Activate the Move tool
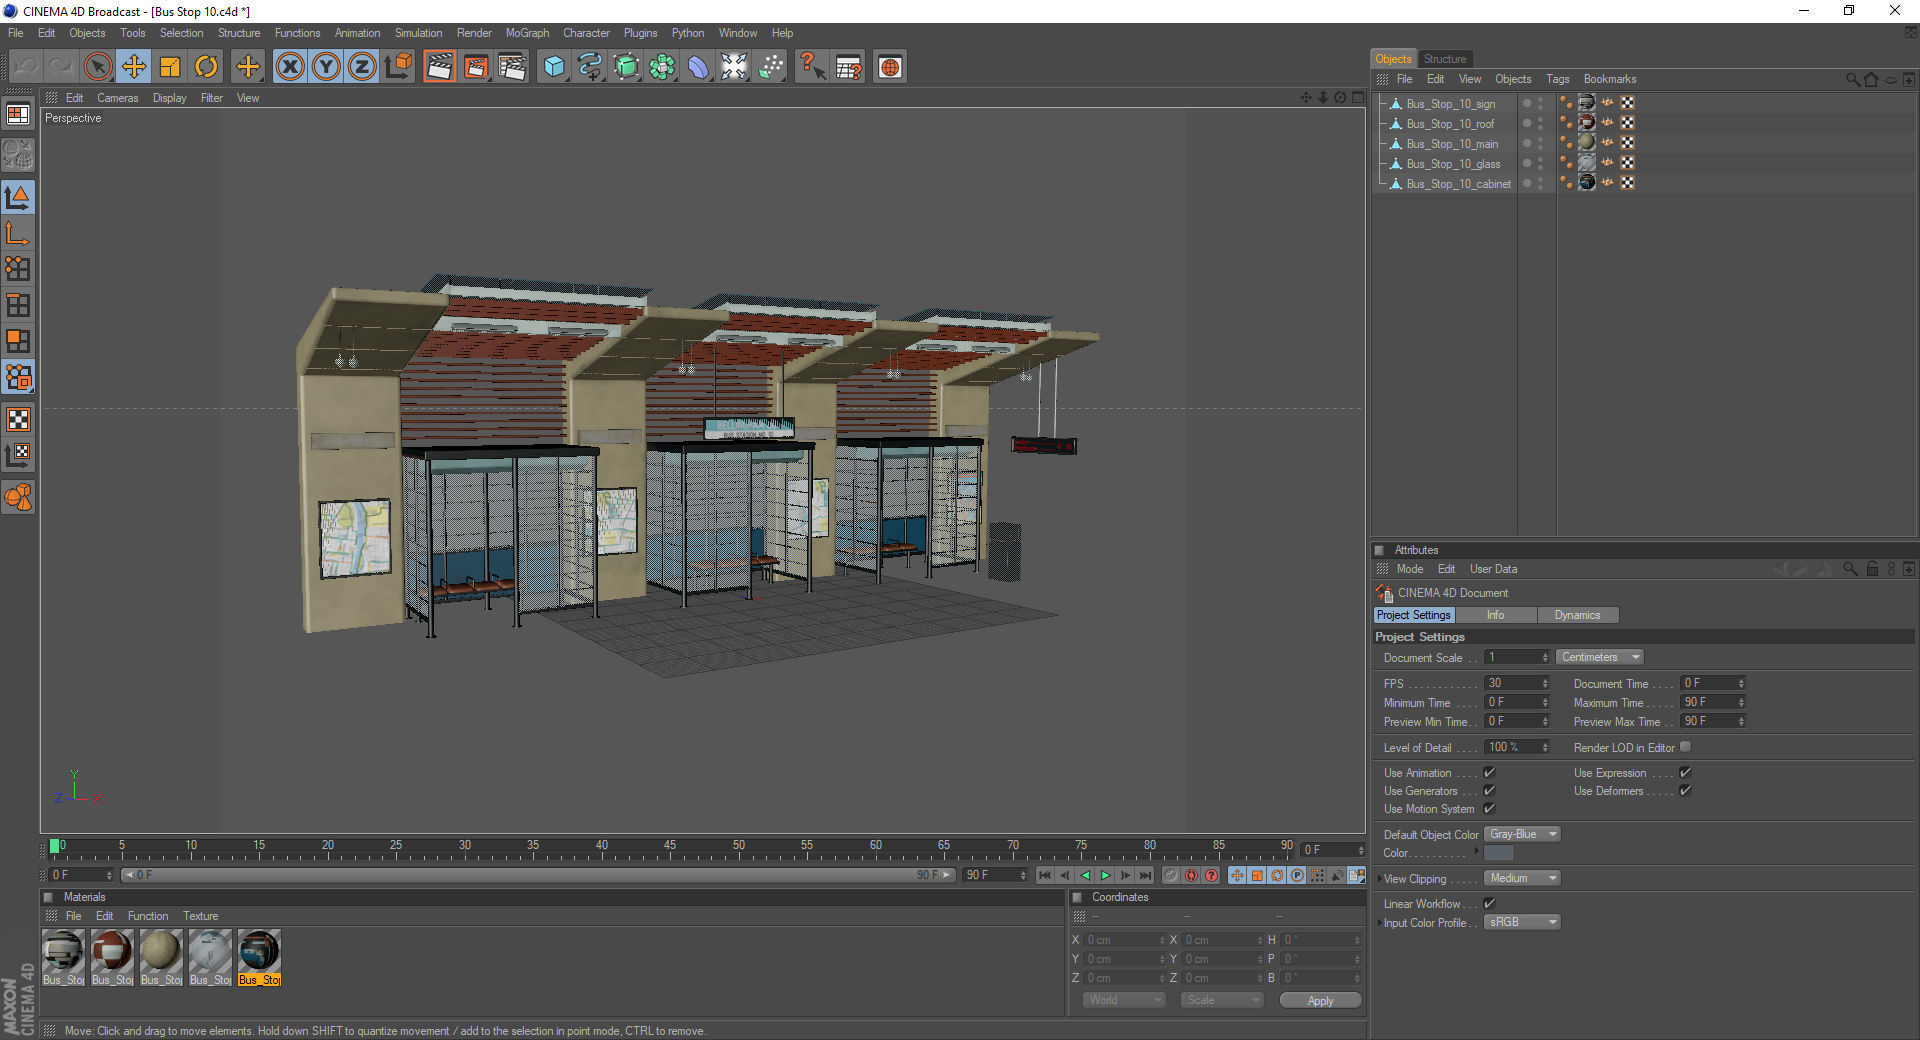 (133, 67)
